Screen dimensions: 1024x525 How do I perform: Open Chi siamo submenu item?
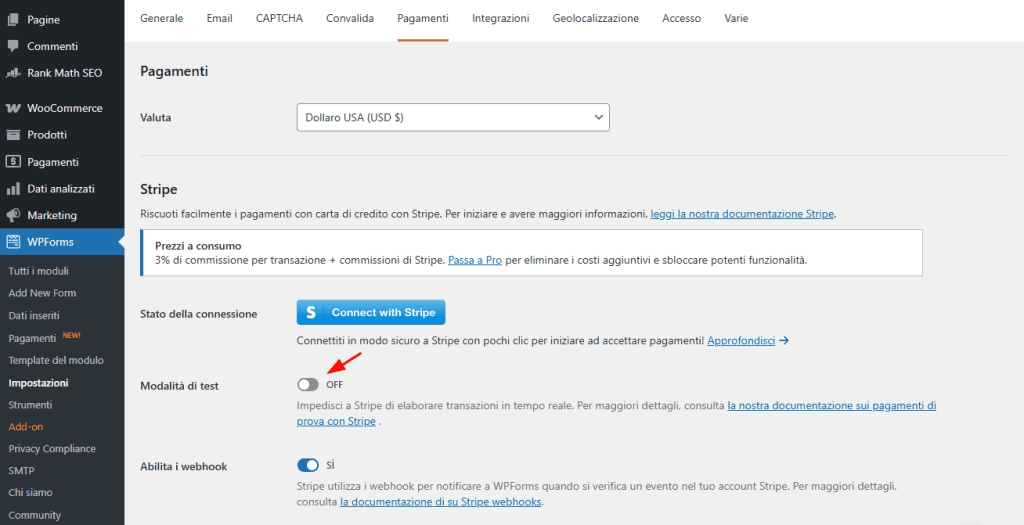coord(30,493)
